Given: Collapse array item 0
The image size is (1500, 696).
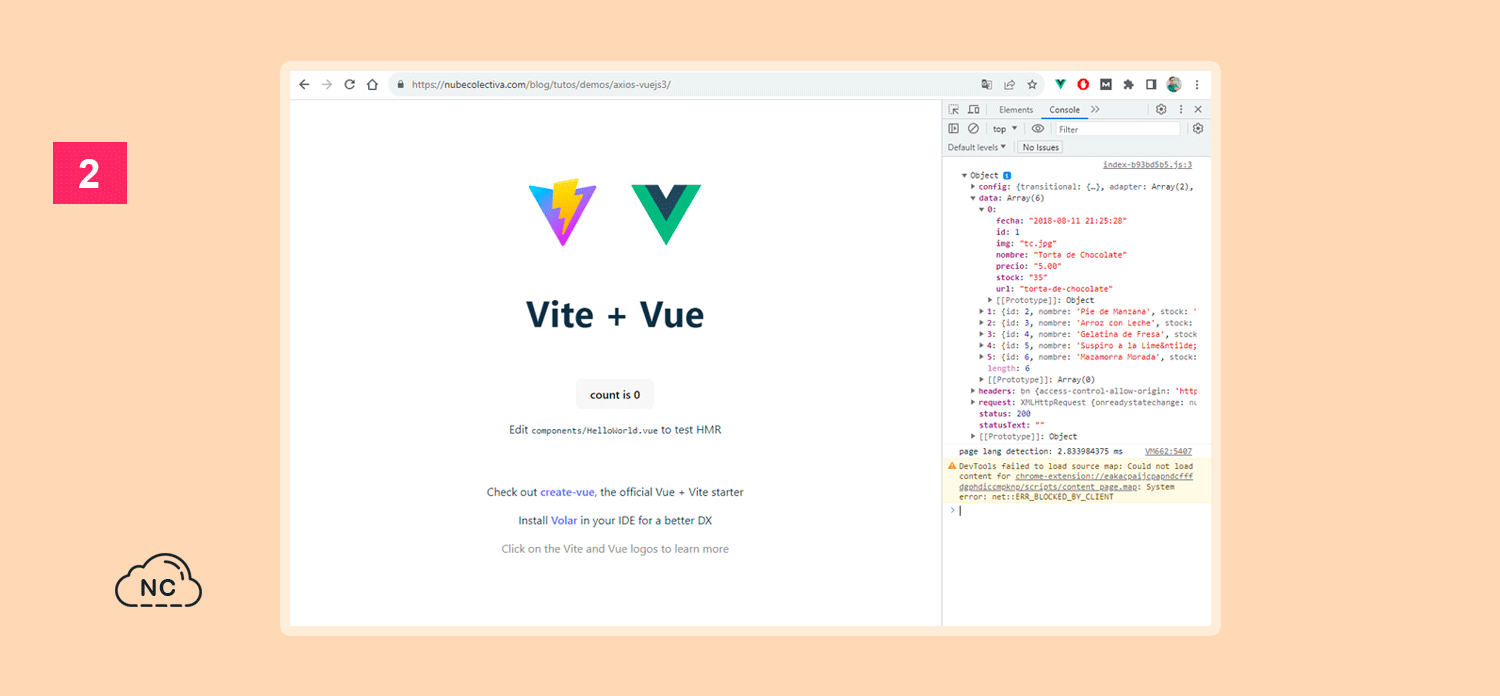Looking at the screenshot, I should tap(981, 209).
